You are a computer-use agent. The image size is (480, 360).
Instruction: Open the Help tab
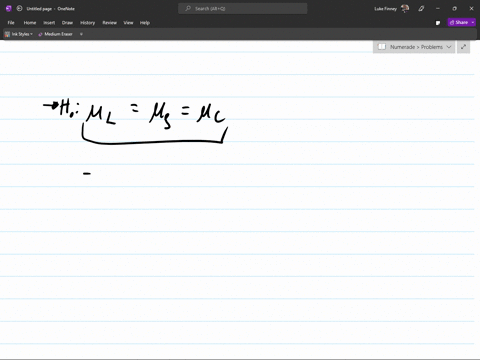click(x=145, y=23)
